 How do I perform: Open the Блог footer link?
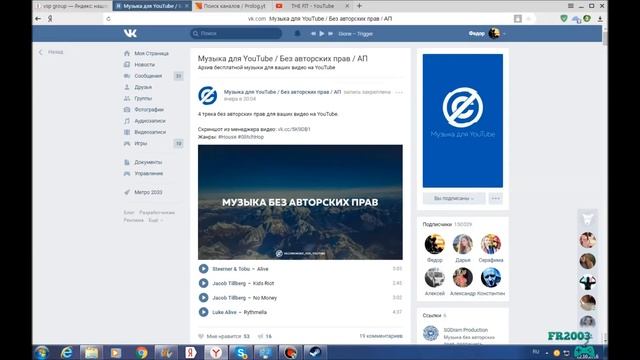tap(129, 213)
